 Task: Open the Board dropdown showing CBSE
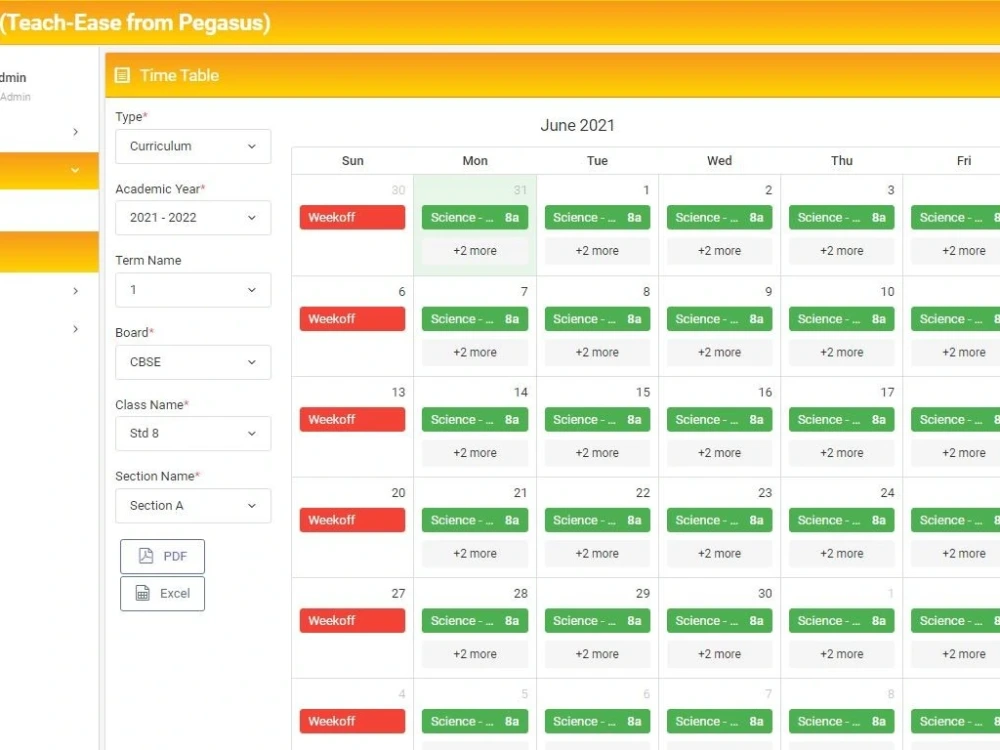click(193, 362)
